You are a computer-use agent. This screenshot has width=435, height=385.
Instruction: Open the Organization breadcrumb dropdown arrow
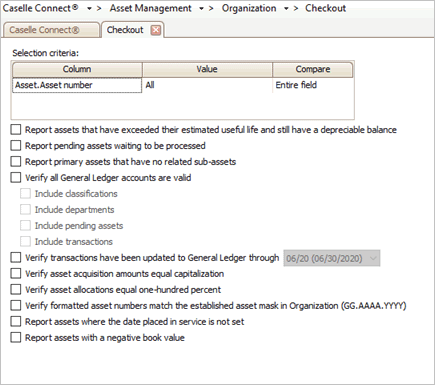(286, 9)
